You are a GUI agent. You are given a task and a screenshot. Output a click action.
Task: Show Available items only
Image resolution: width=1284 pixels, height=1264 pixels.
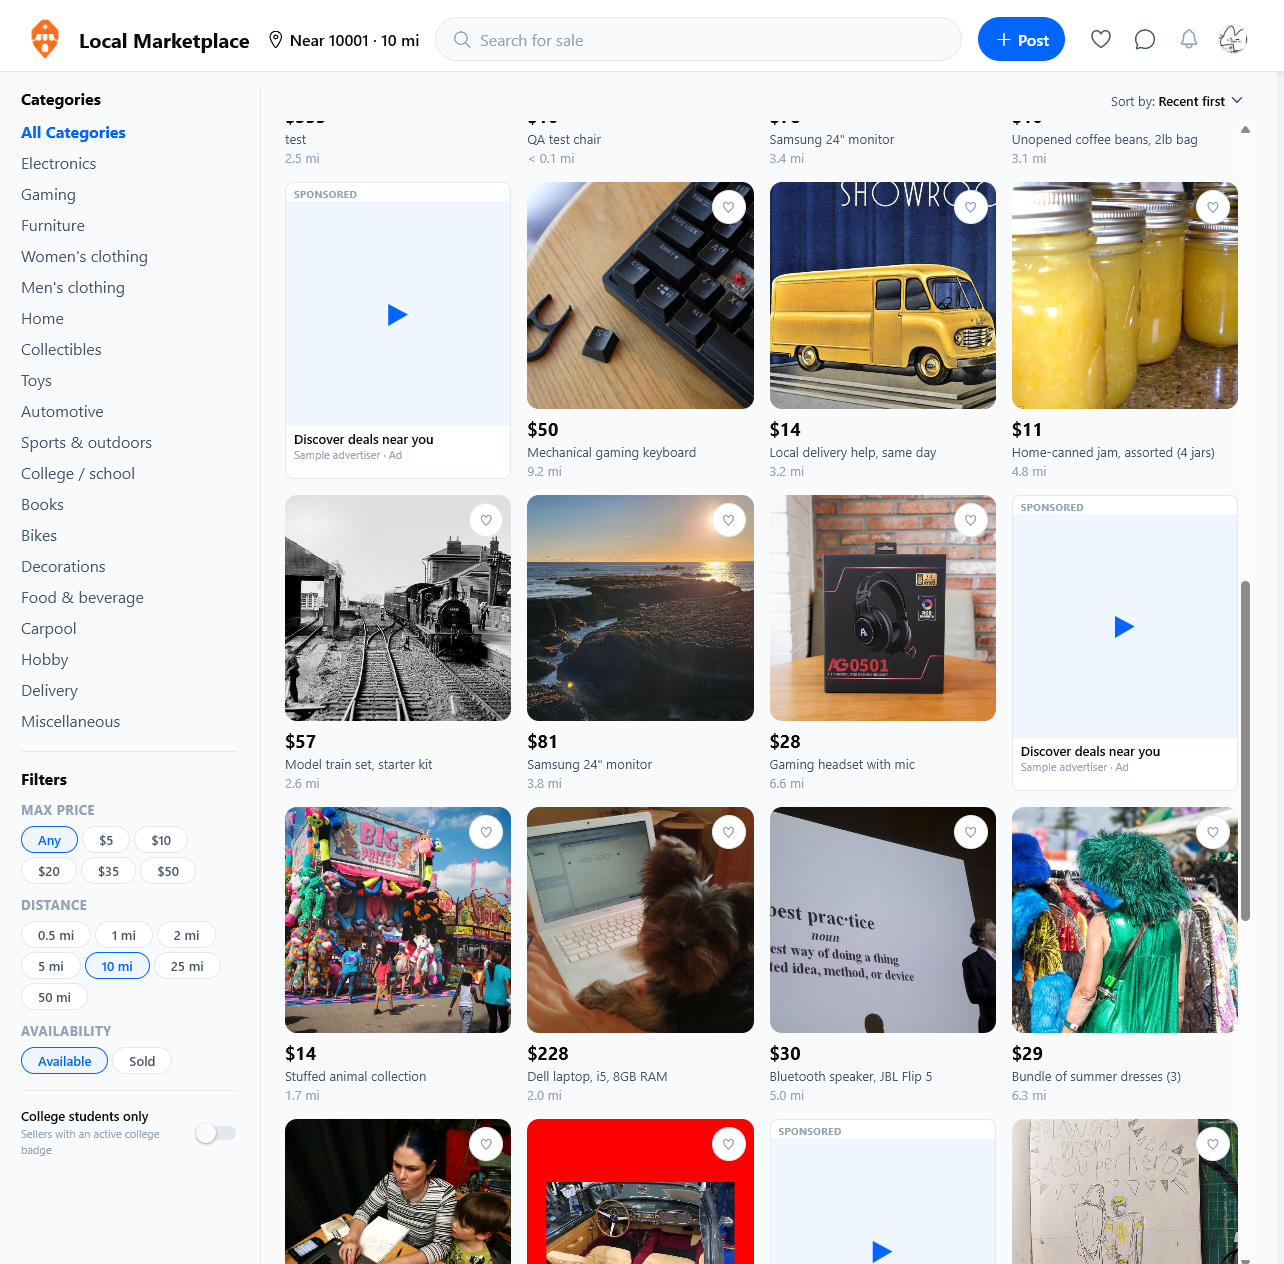65,1061
